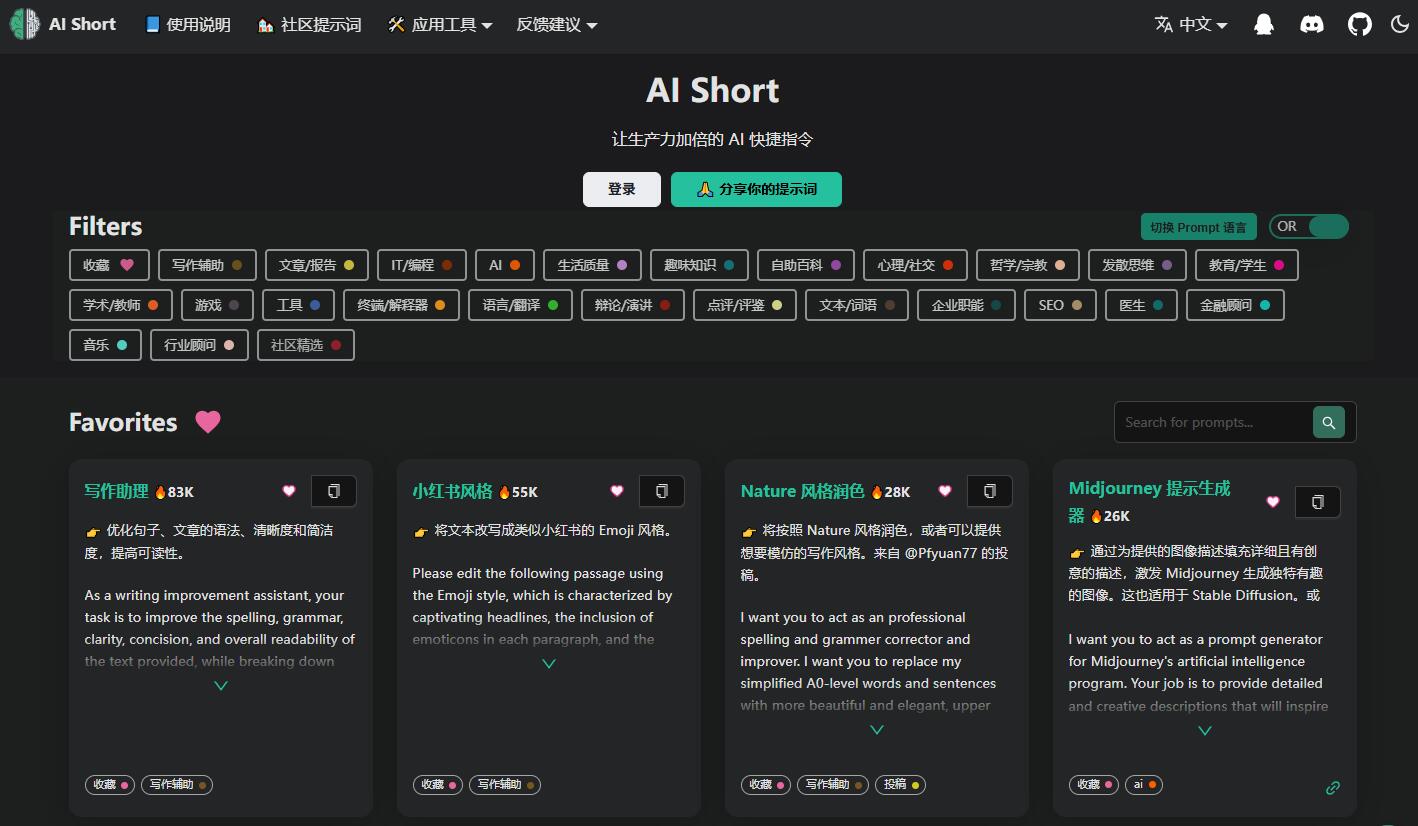Viewport: 1418px width, 826px height.
Task: Open the 中文 language dropdown
Action: [1191, 24]
